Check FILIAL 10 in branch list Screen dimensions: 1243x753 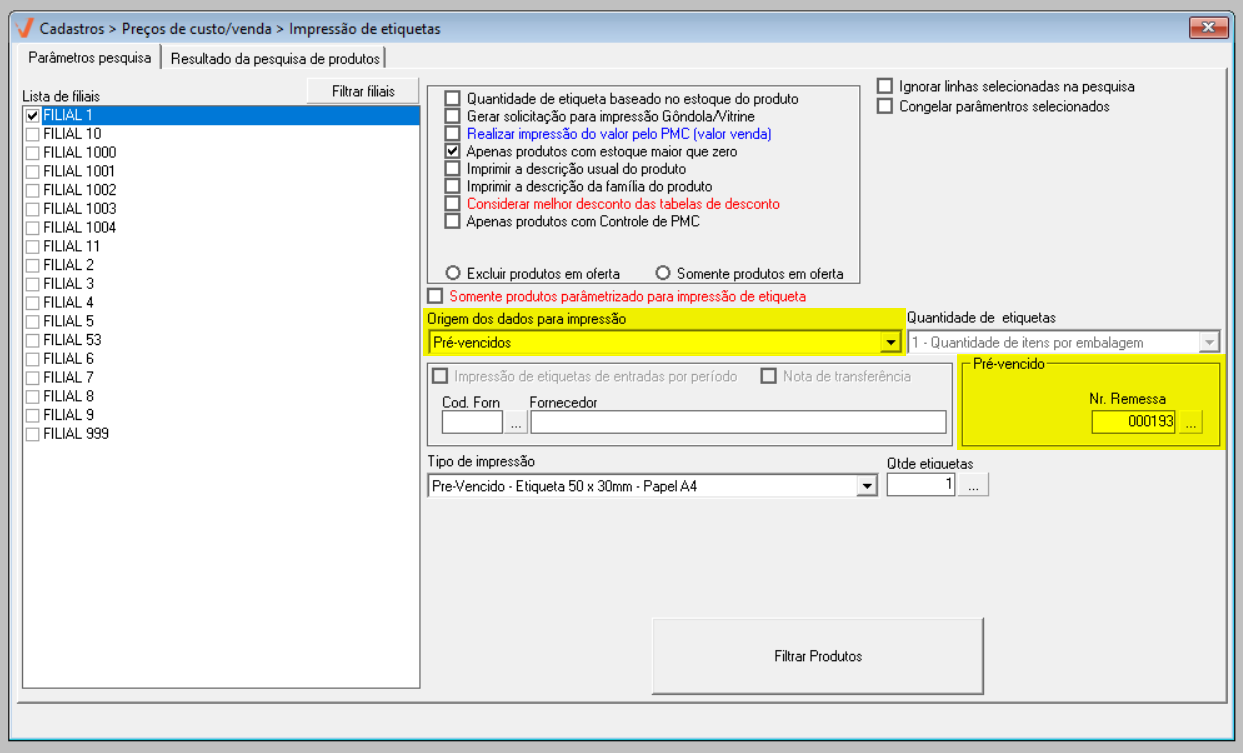coord(33,134)
